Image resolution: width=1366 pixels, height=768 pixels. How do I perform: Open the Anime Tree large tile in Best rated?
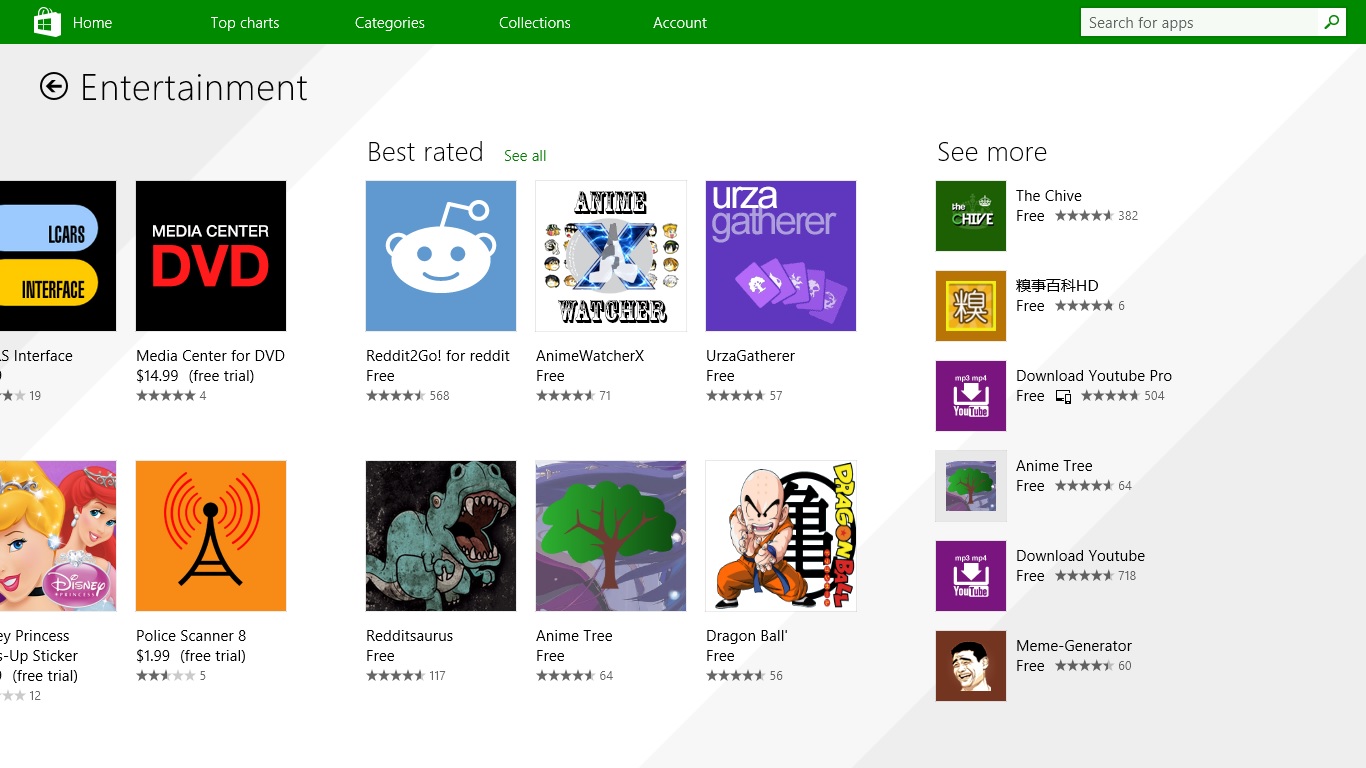(x=611, y=536)
